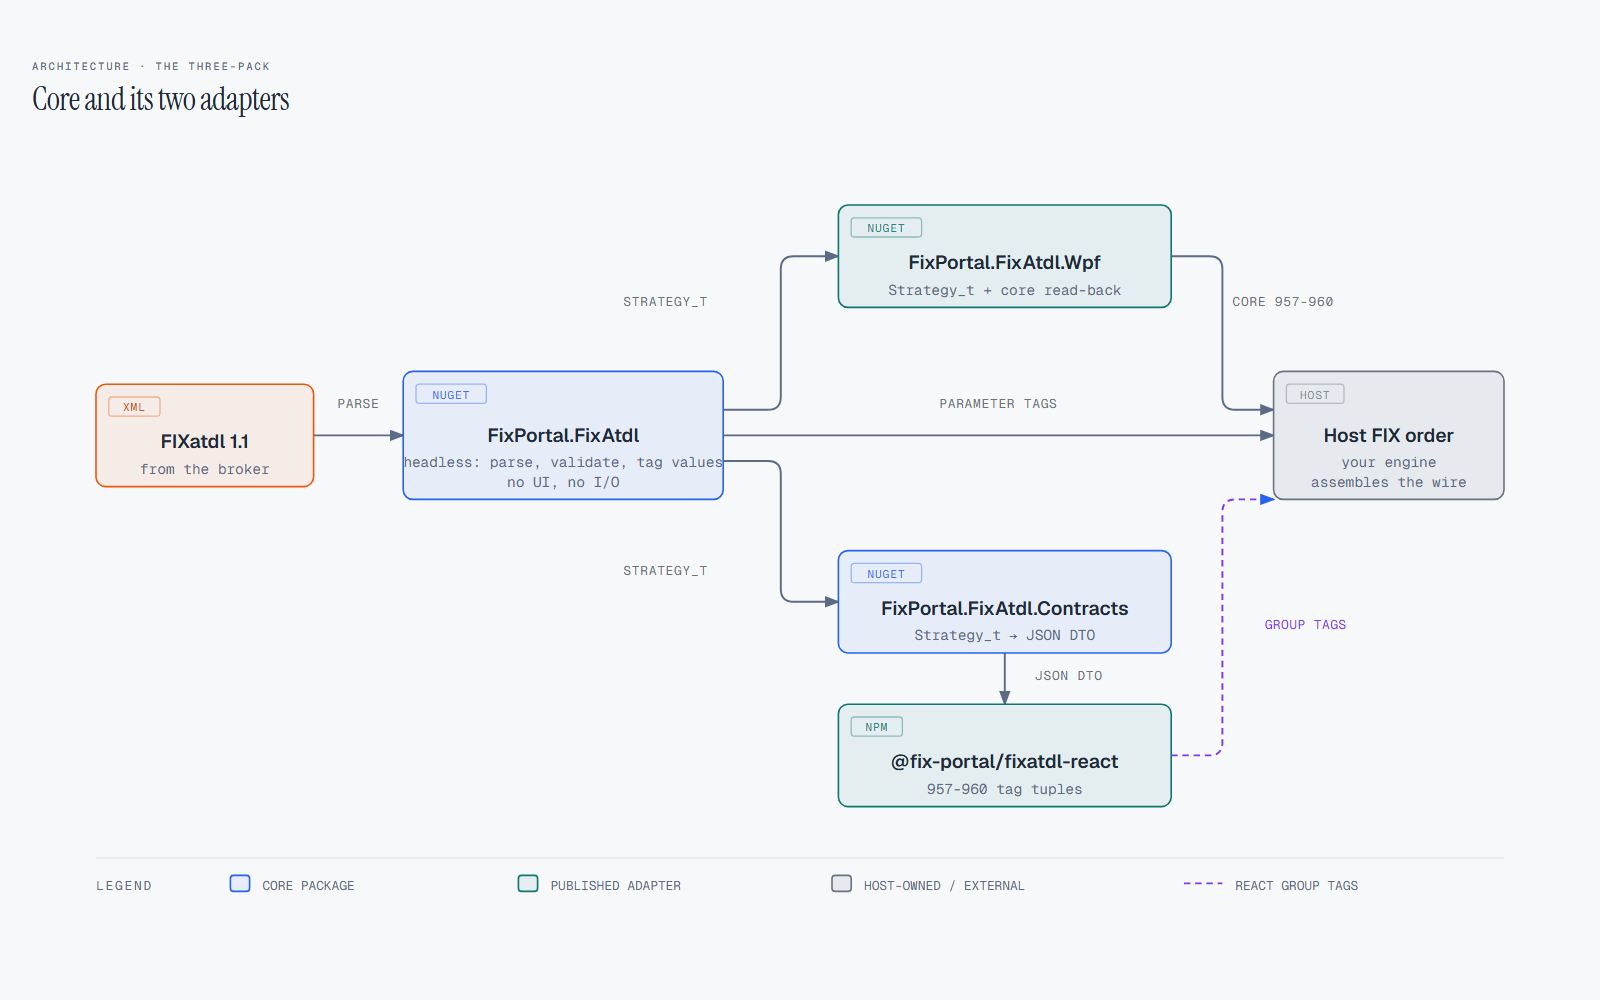Click 'Strategy_t + core read-back' text

pos(1004,291)
